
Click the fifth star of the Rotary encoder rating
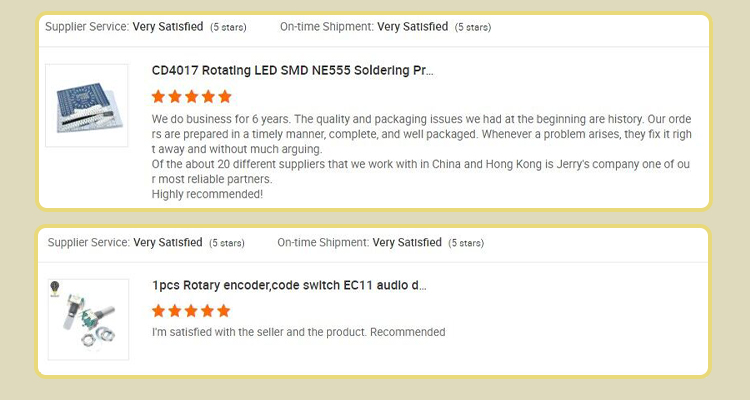pyautogui.click(x=225, y=311)
